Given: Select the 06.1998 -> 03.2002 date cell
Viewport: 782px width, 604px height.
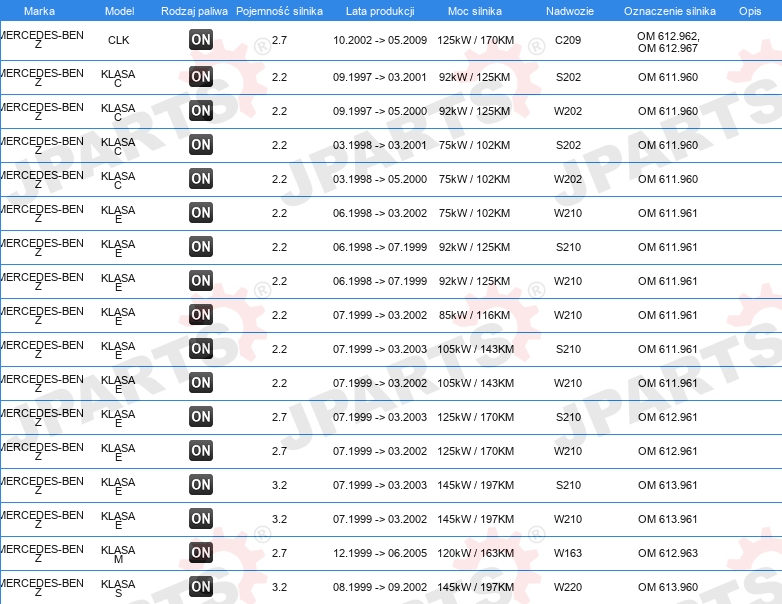Looking at the screenshot, I should pos(380,213).
